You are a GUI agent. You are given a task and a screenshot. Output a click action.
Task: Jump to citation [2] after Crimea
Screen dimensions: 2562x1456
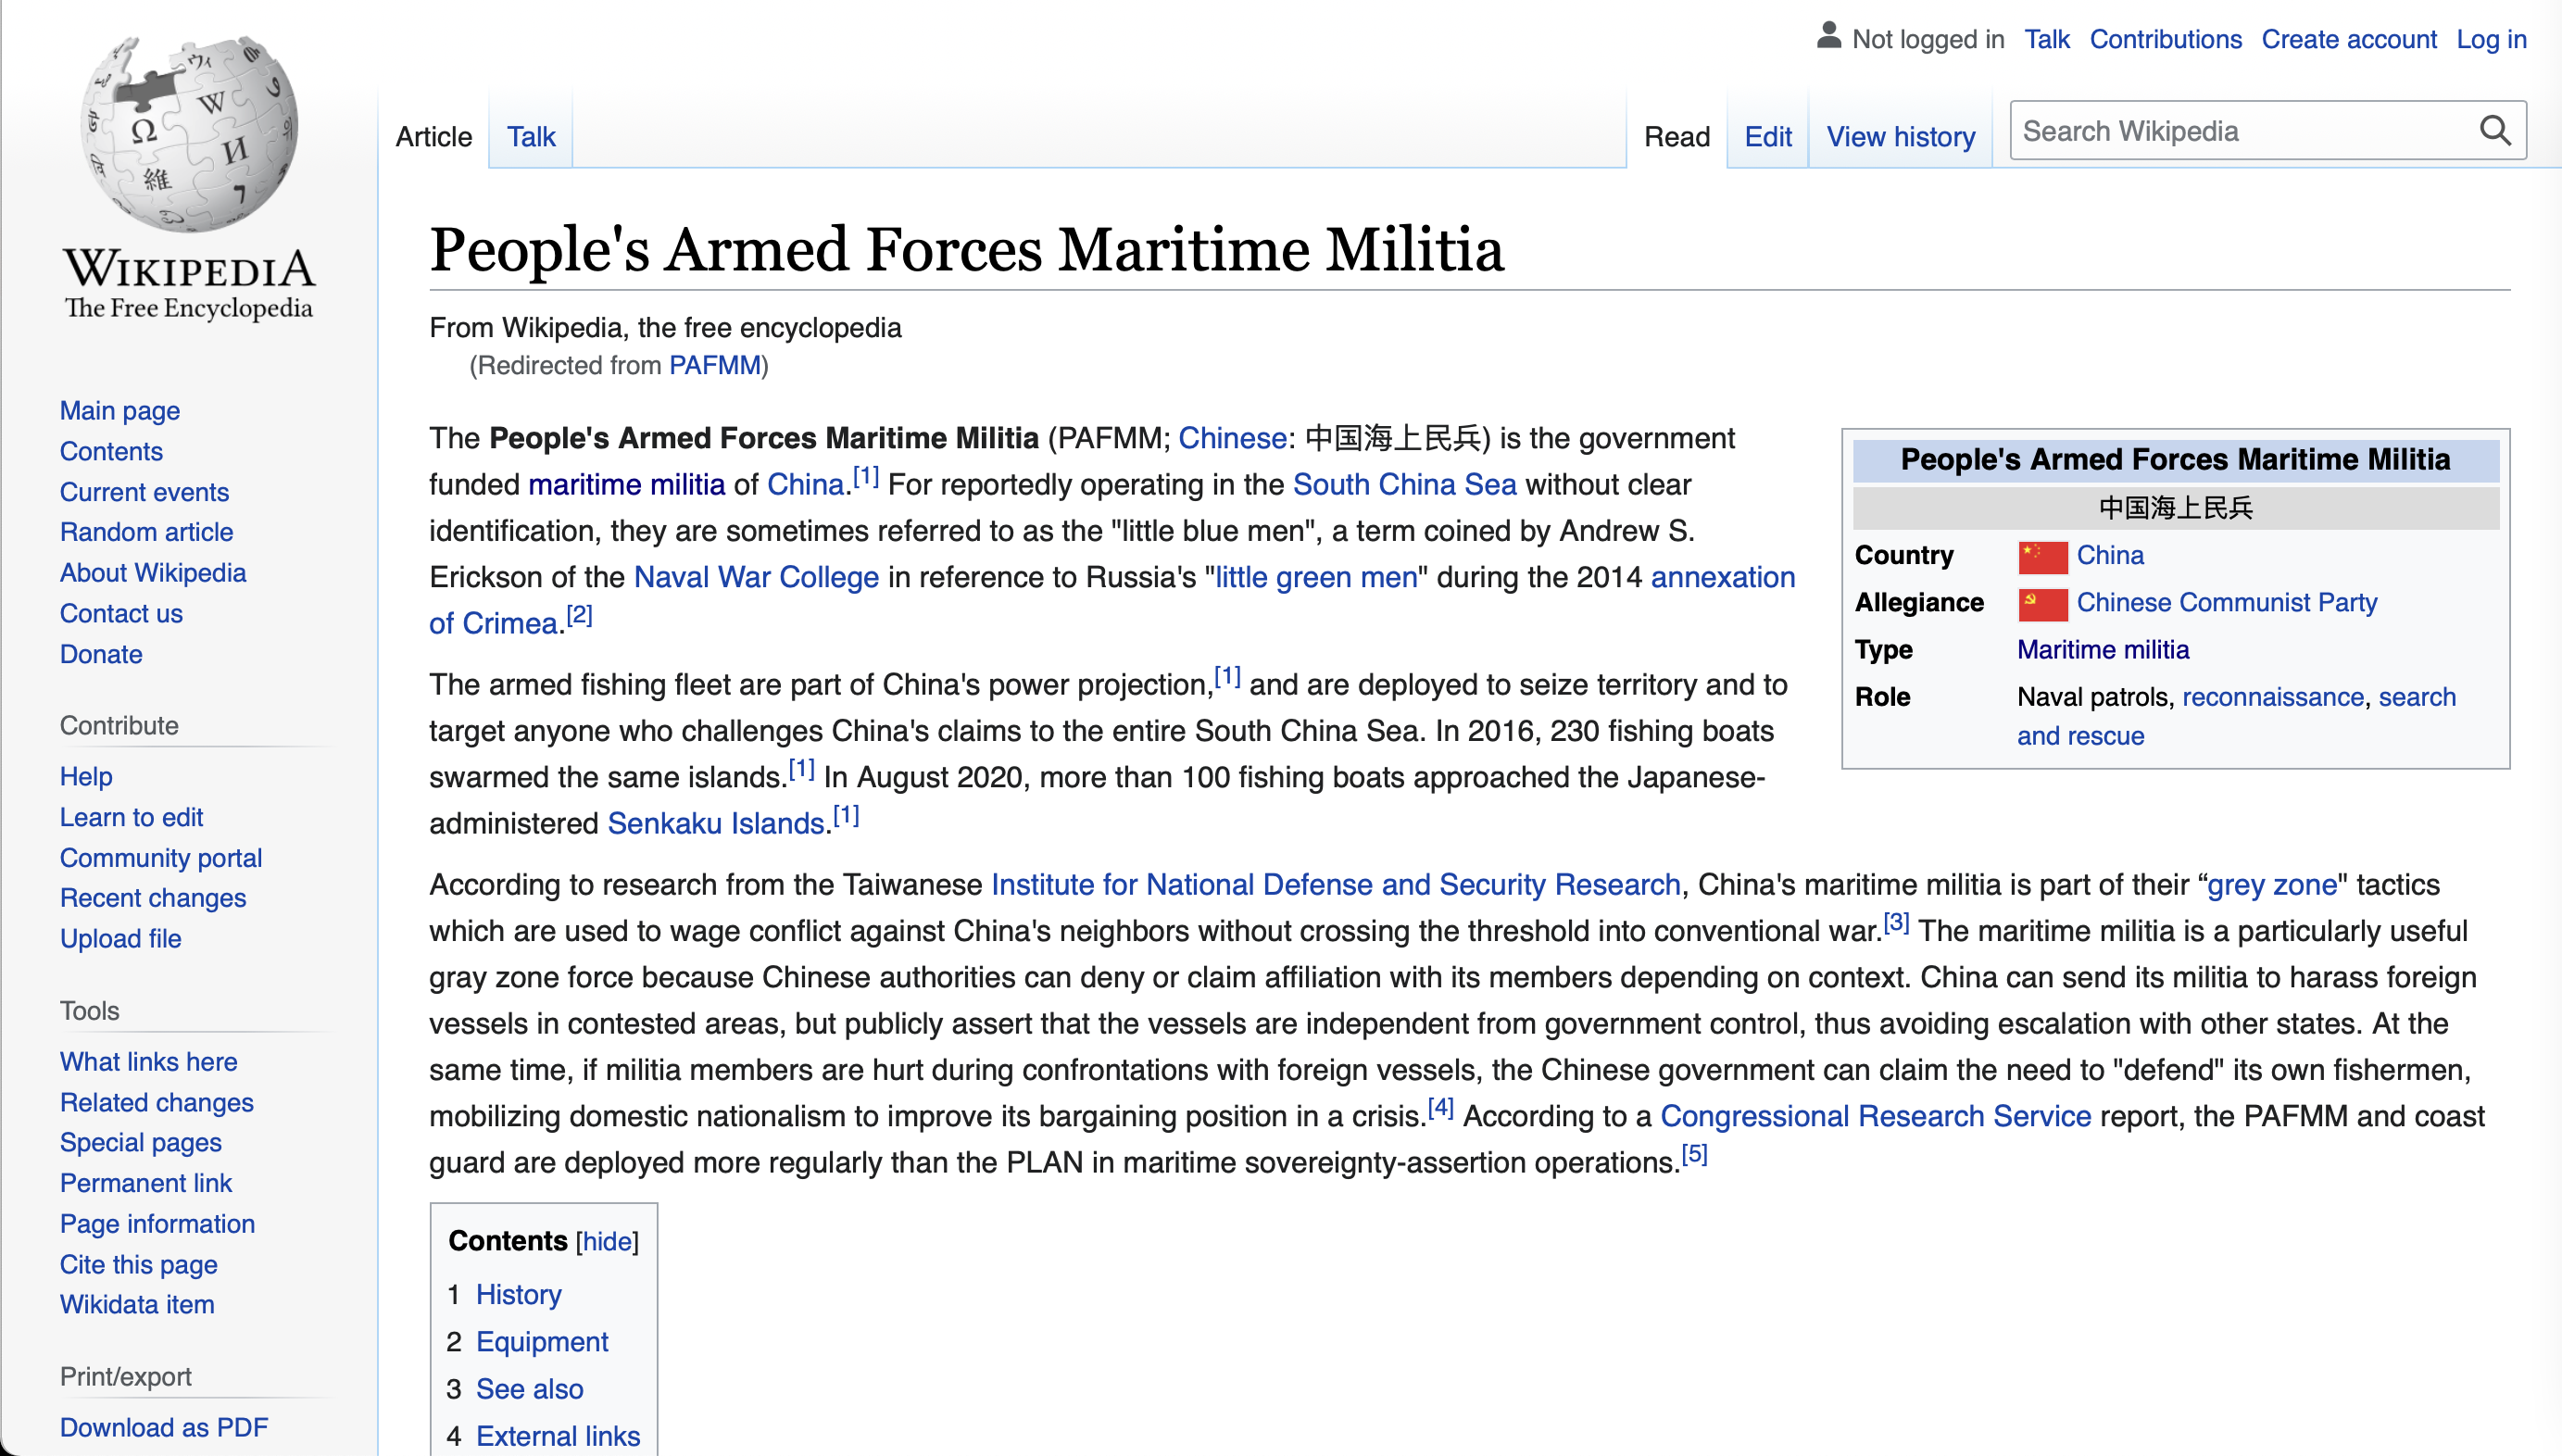point(579,615)
